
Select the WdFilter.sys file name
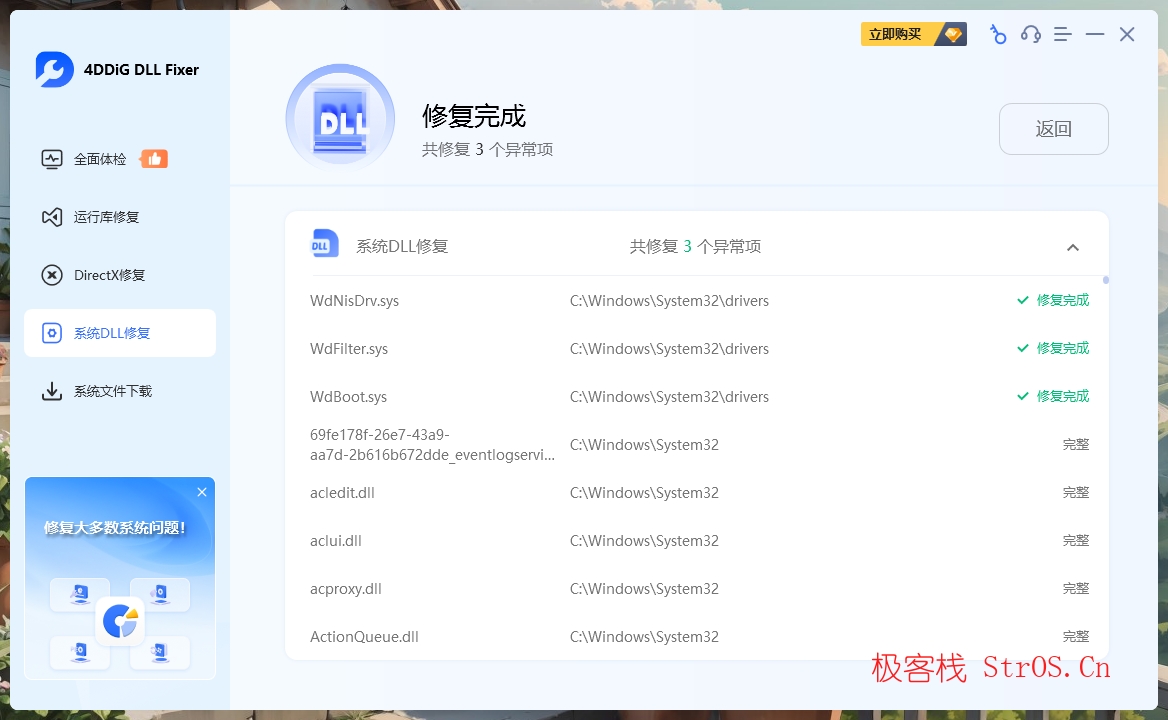click(349, 348)
